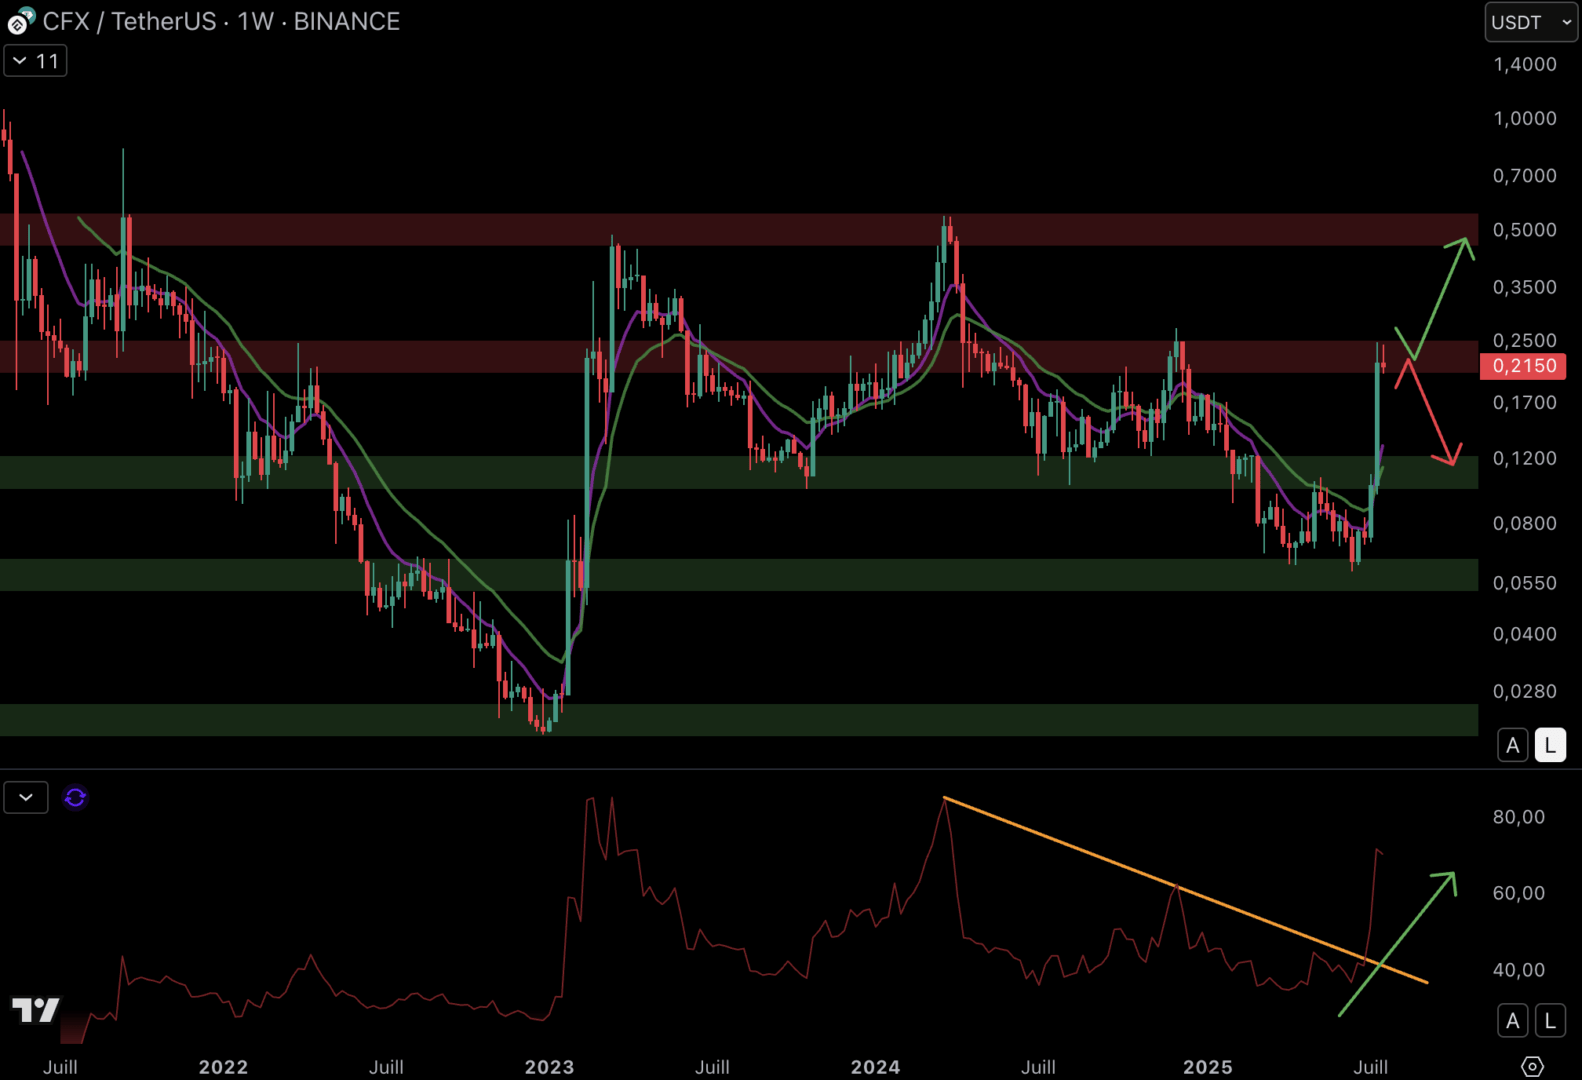Open chart settings gear icon
This screenshot has height=1080, width=1582.
(x=1532, y=1066)
